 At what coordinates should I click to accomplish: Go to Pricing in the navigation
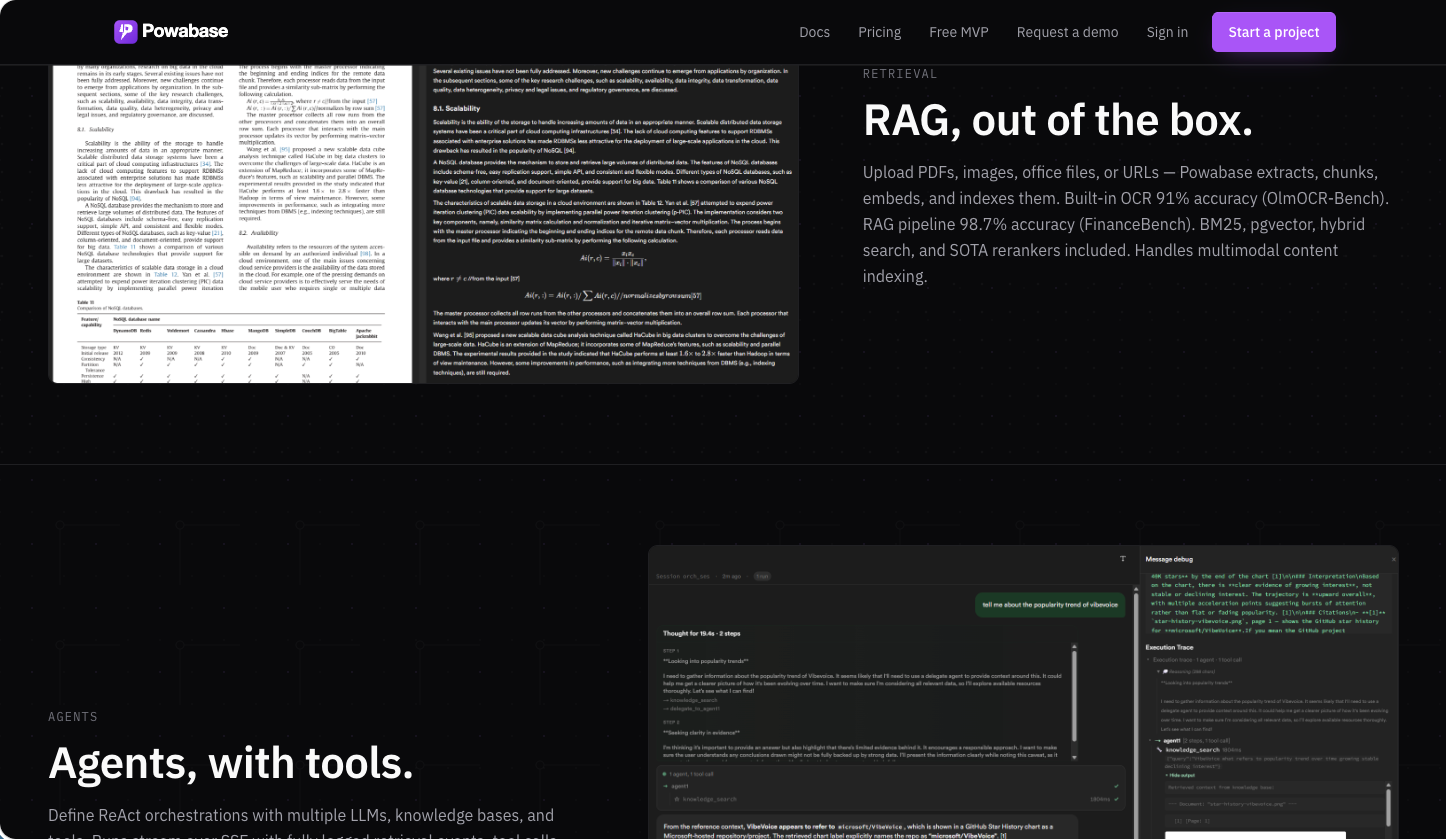click(x=879, y=32)
